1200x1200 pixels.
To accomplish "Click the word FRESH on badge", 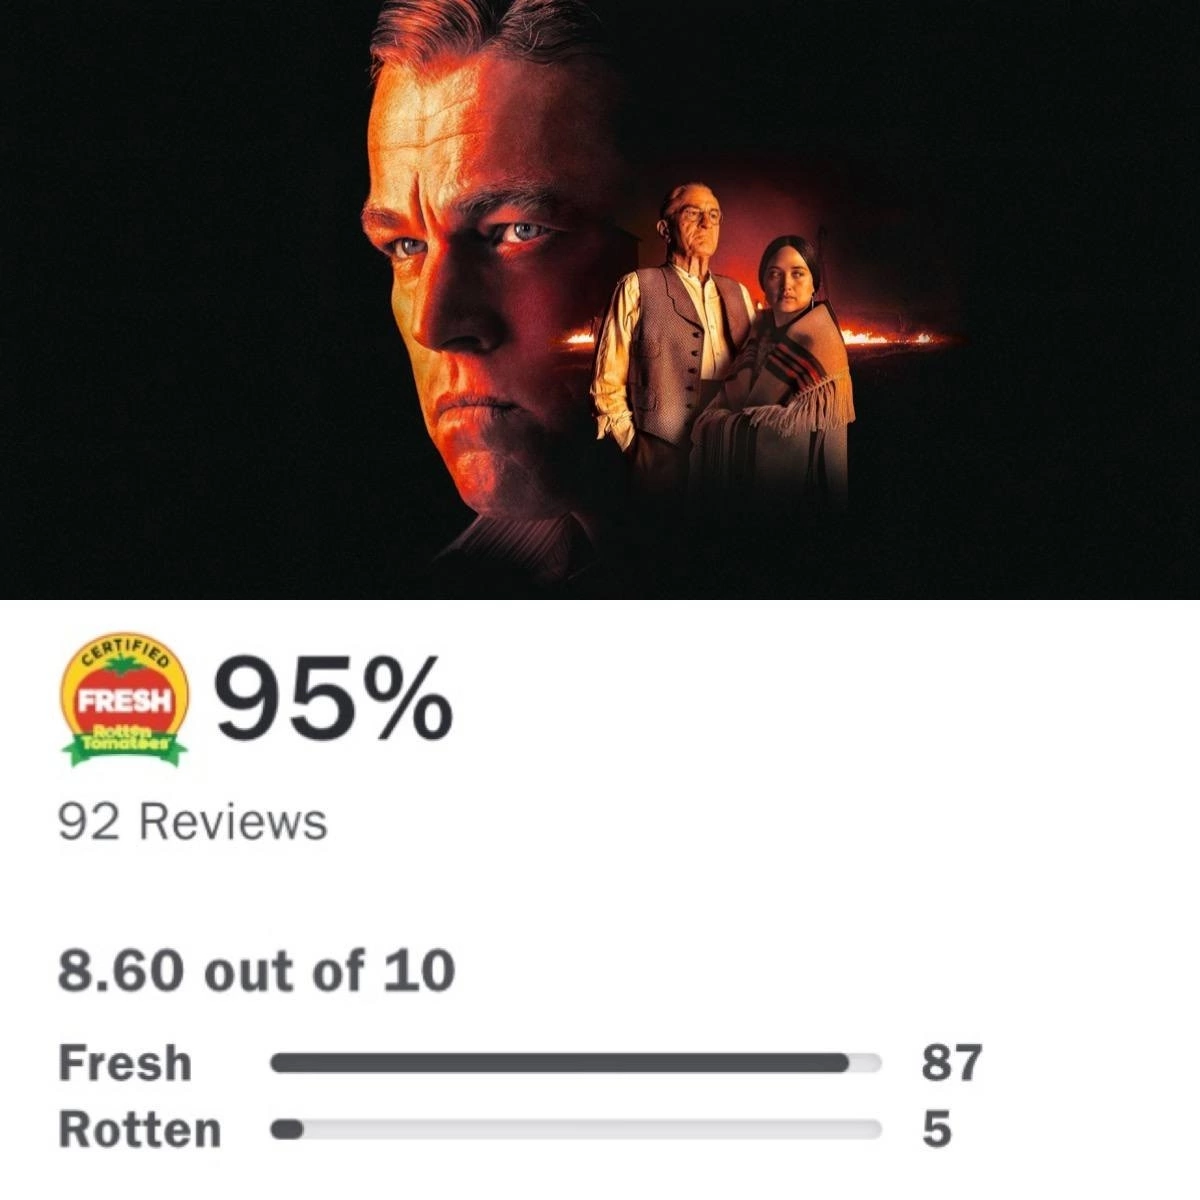I will (124, 701).
